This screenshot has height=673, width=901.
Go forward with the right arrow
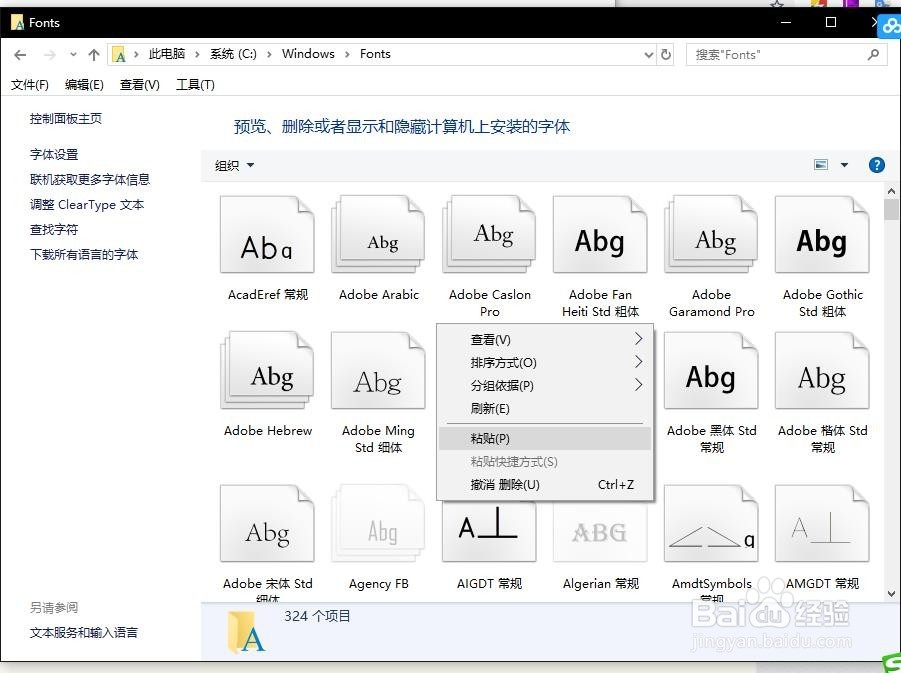(x=50, y=55)
